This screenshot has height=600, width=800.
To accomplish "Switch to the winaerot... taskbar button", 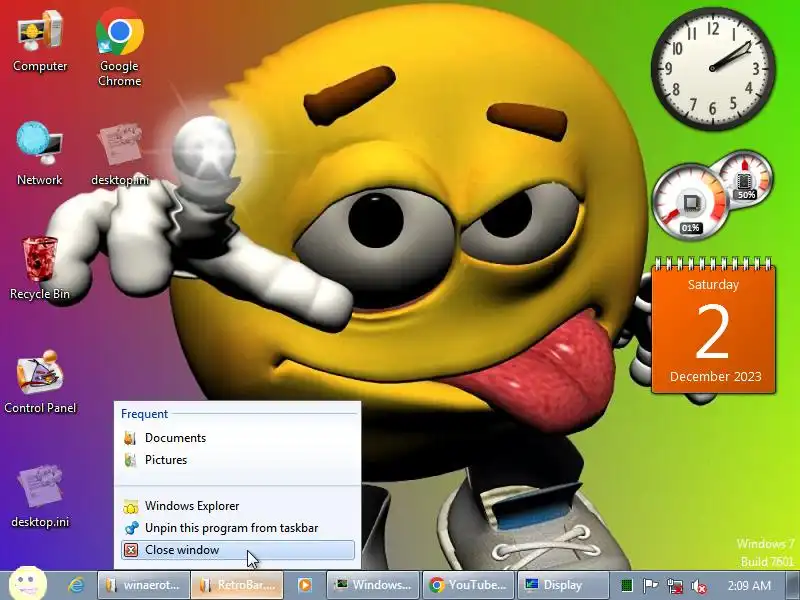I will [143, 585].
